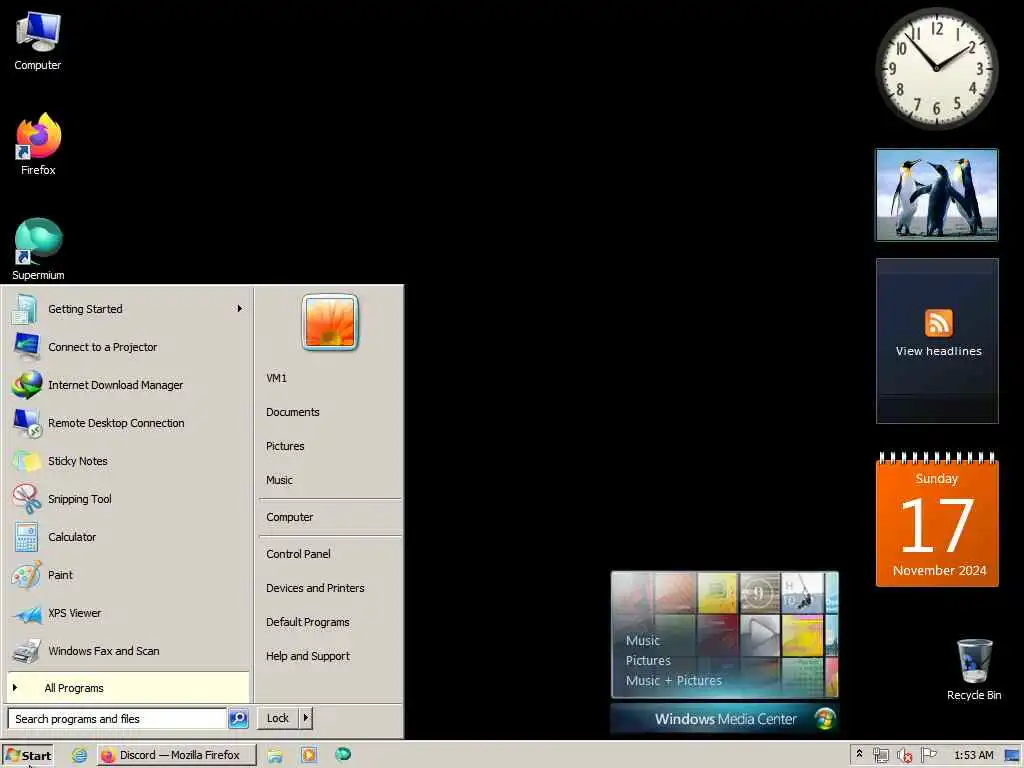Click the show desktop icon at taskbar end

pos(1012,756)
